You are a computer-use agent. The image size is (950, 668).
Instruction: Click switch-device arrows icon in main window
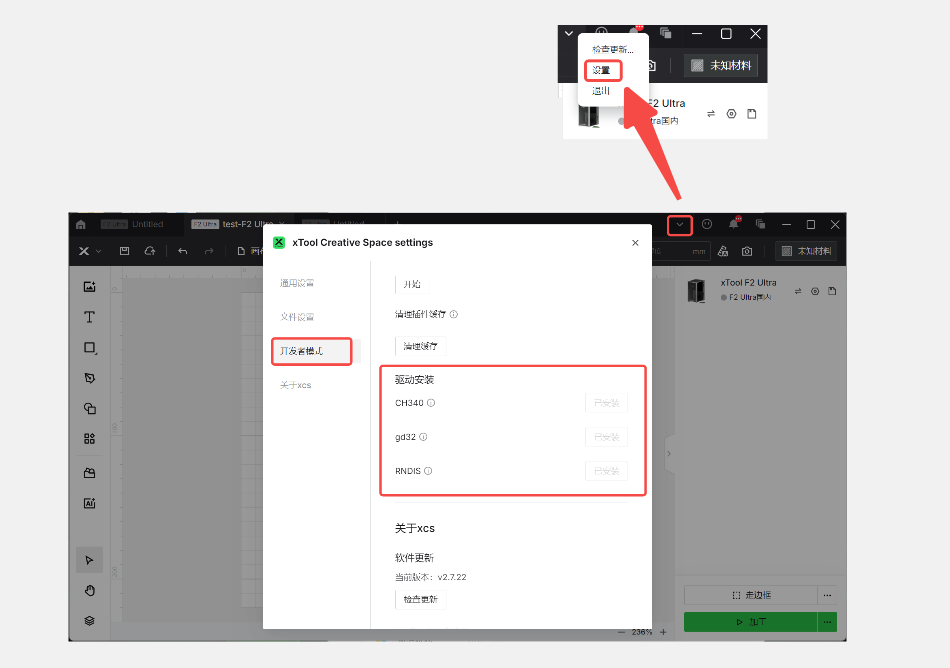click(798, 291)
